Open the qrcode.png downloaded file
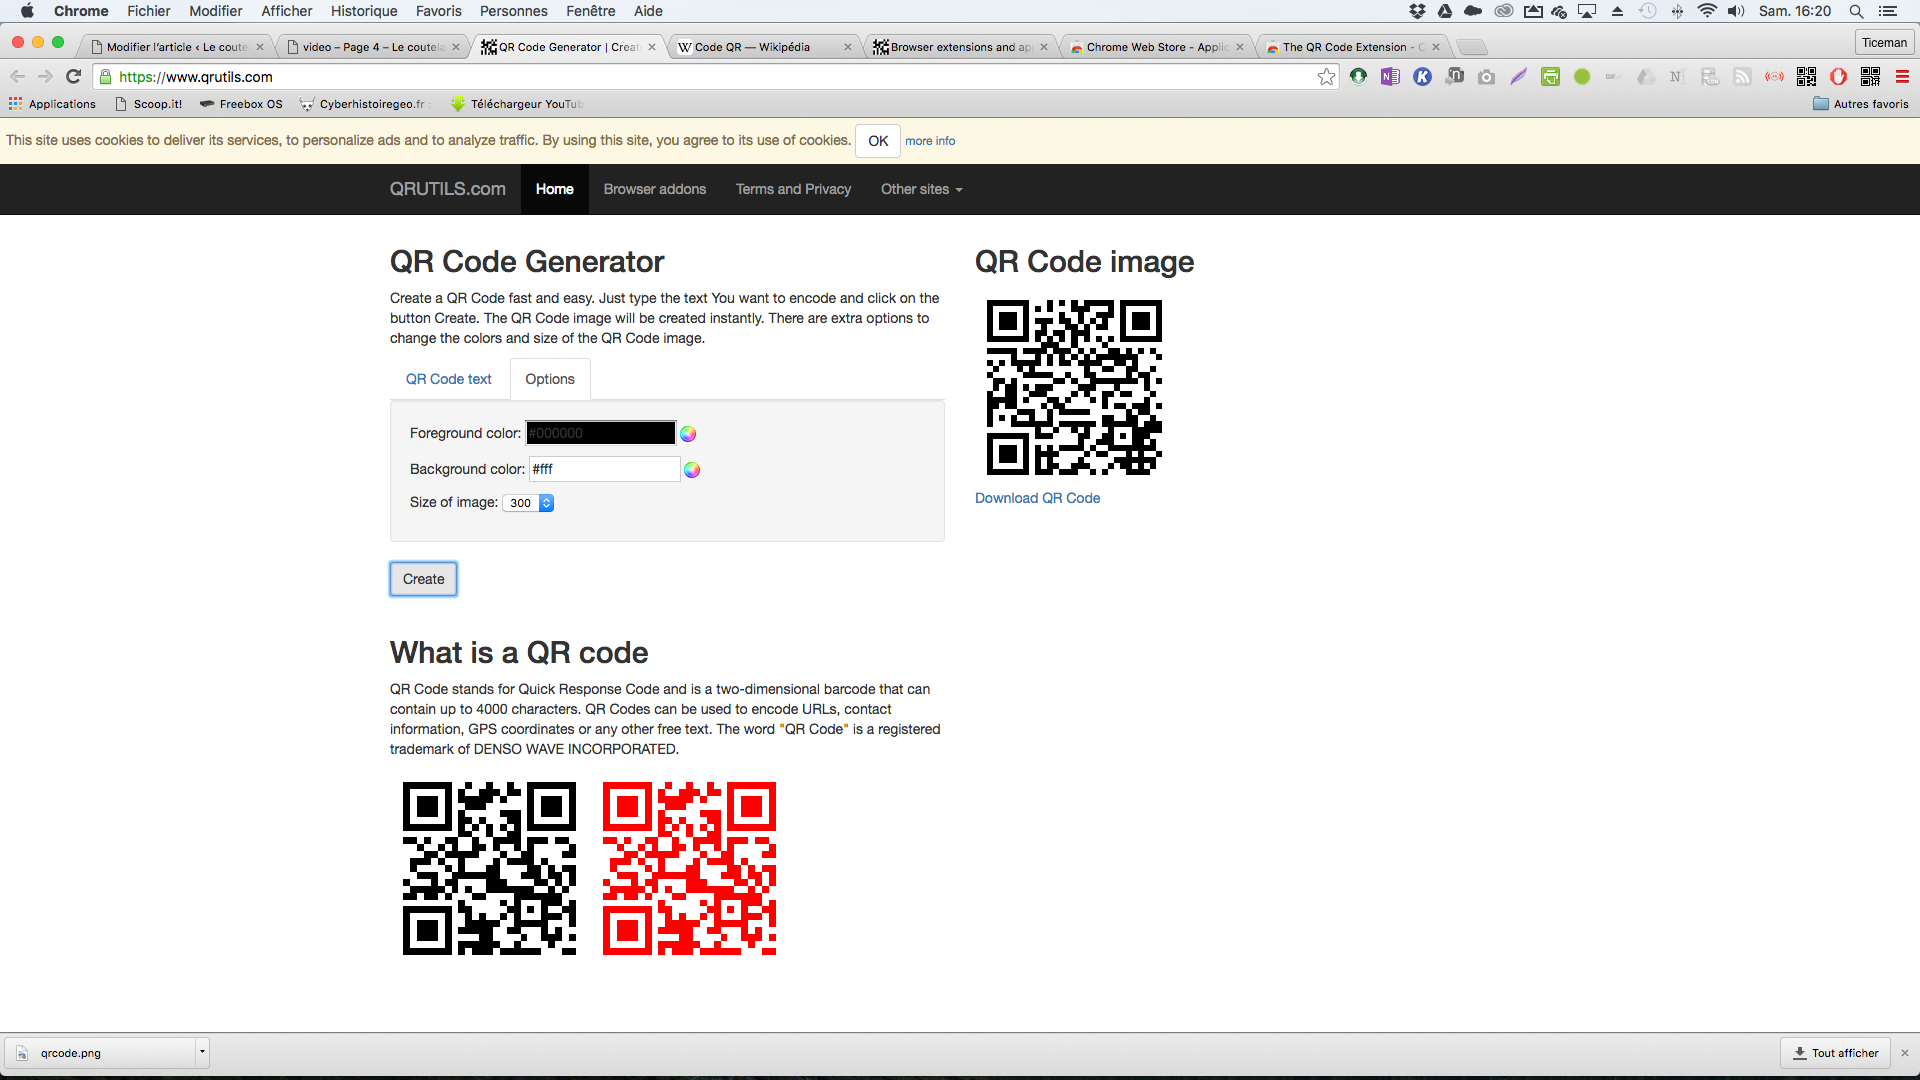This screenshot has height=1080, width=1920. [x=100, y=1053]
